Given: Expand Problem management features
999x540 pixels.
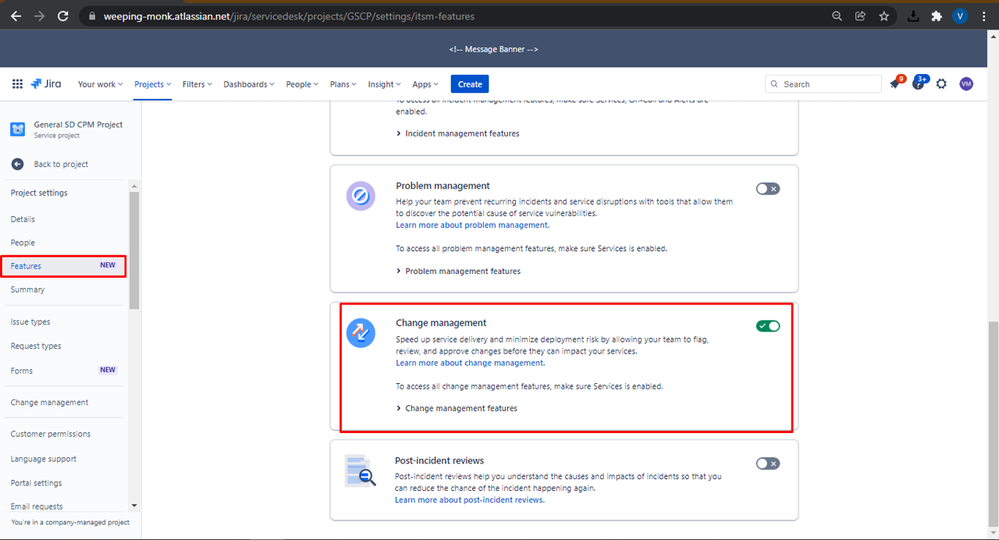Looking at the screenshot, I should click(x=458, y=271).
